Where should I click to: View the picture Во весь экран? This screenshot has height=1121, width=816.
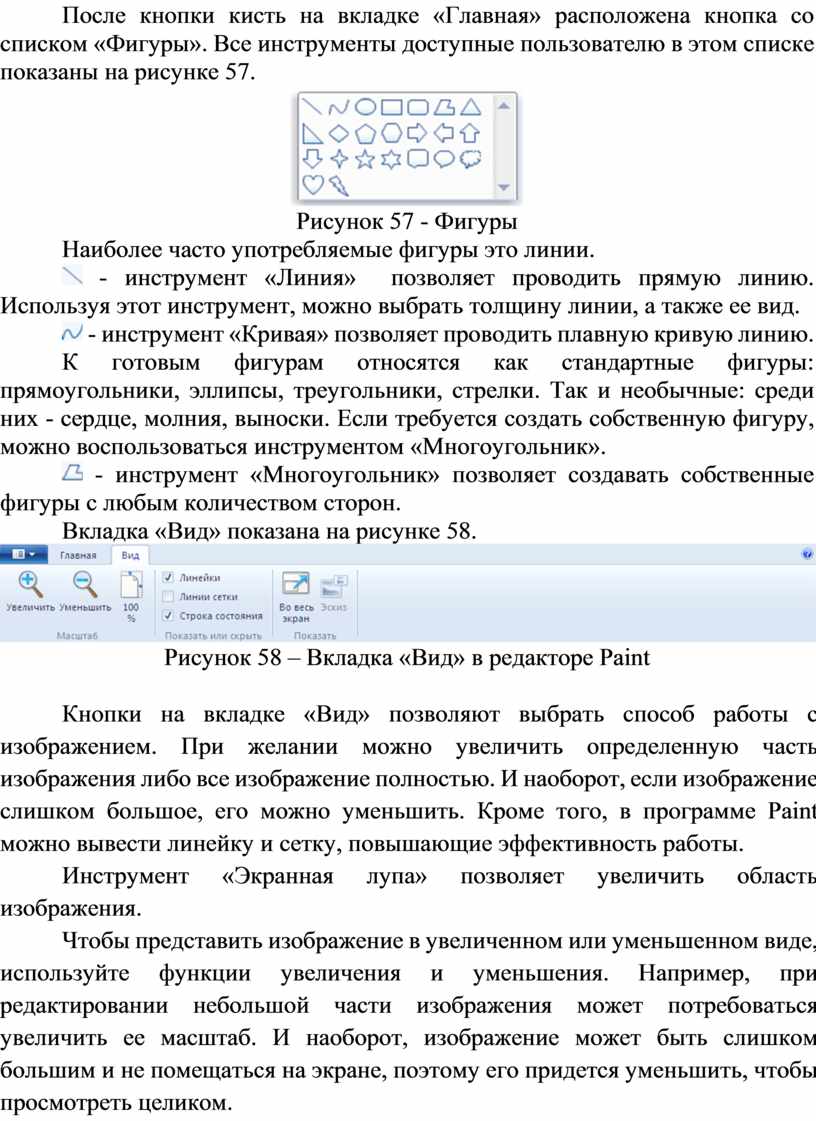(x=295, y=597)
